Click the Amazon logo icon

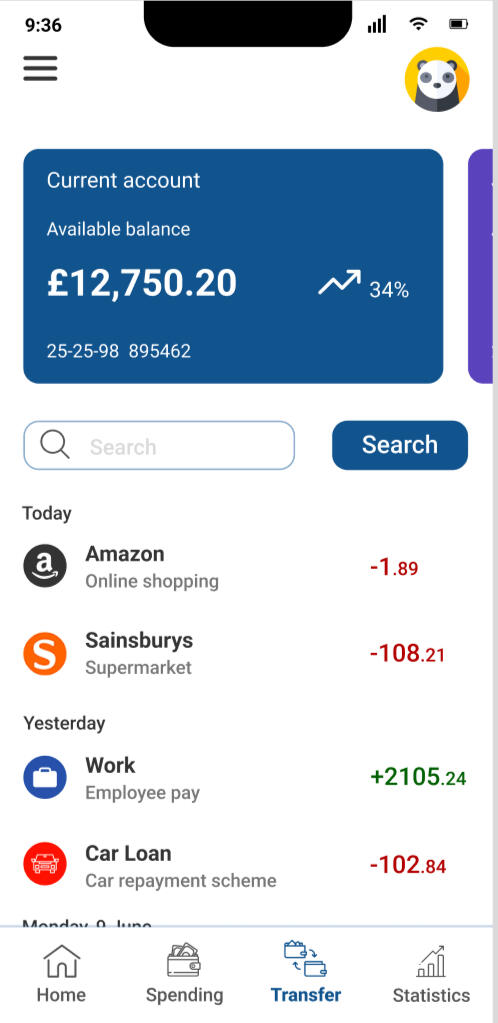pyautogui.click(x=45, y=566)
